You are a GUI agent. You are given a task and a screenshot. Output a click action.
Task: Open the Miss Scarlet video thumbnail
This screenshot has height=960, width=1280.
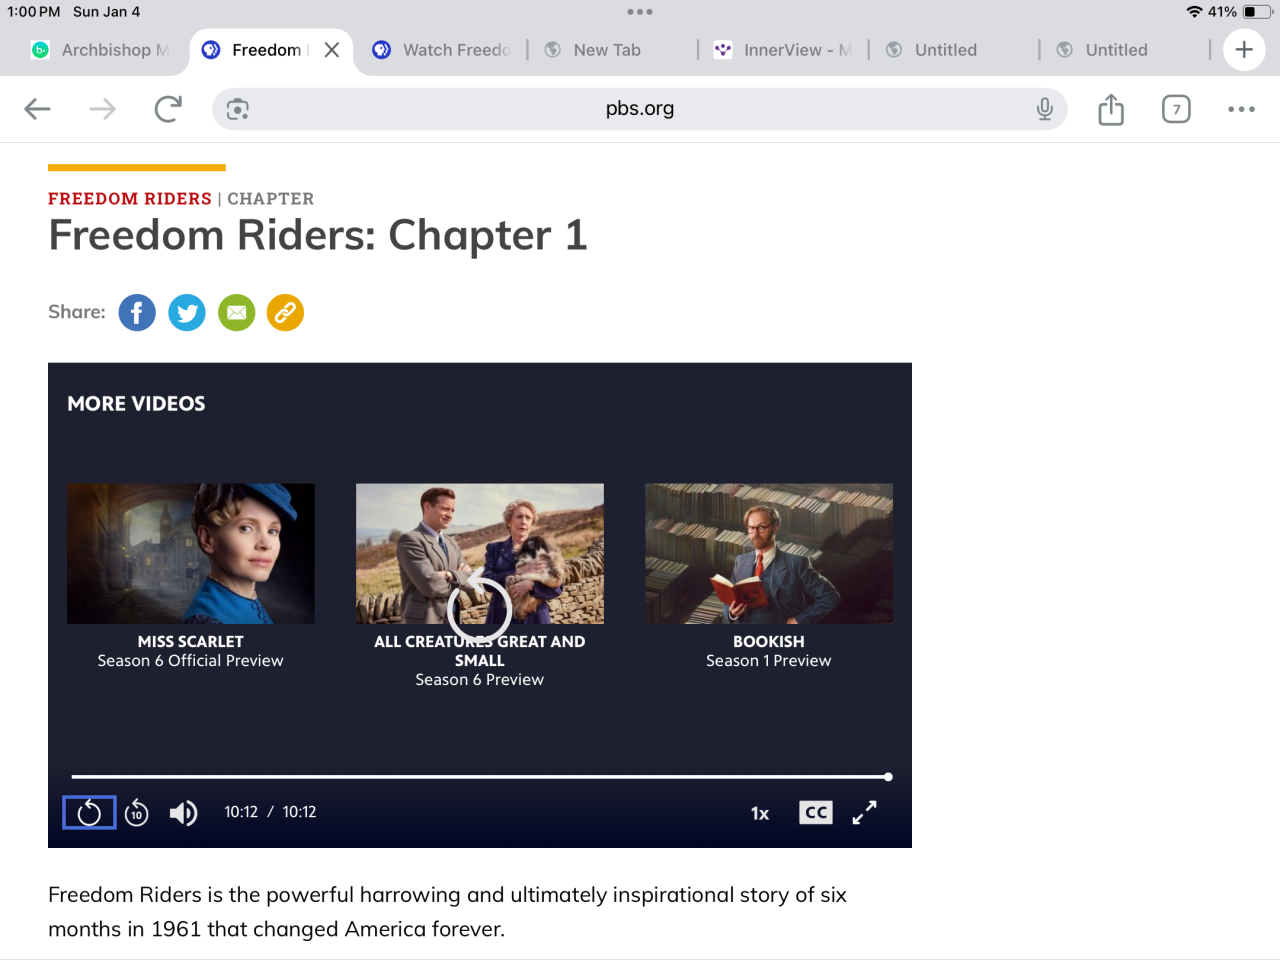191,554
